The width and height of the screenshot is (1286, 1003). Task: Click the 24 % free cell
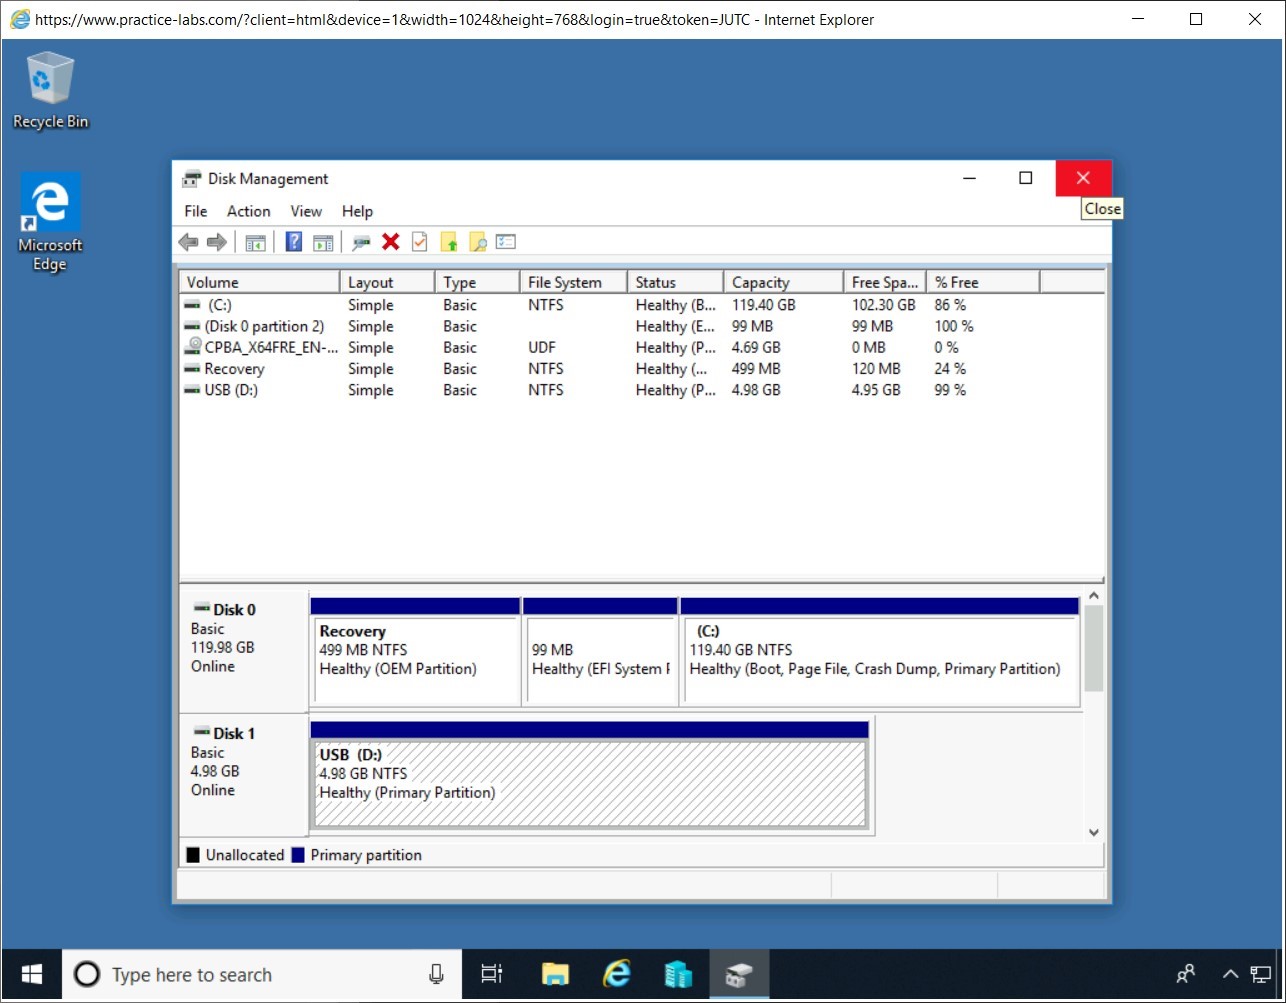click(x=950, y=369)
